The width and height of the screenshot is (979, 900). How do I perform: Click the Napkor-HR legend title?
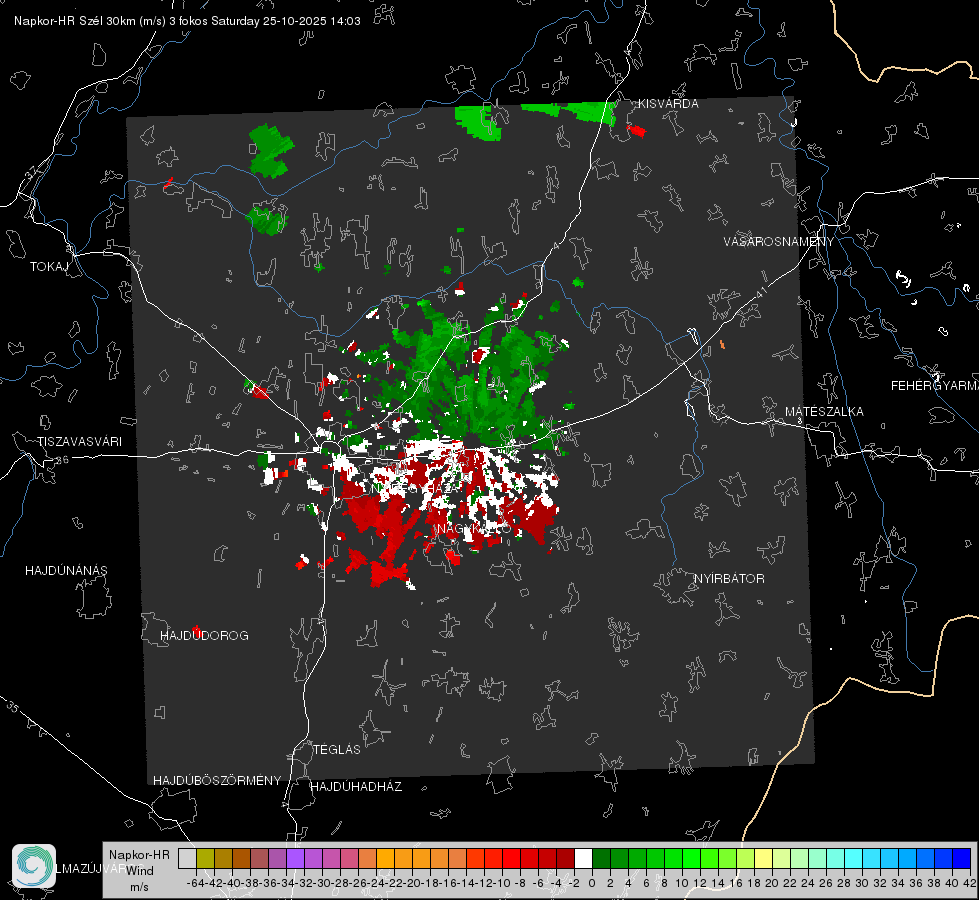pos(139,855)
